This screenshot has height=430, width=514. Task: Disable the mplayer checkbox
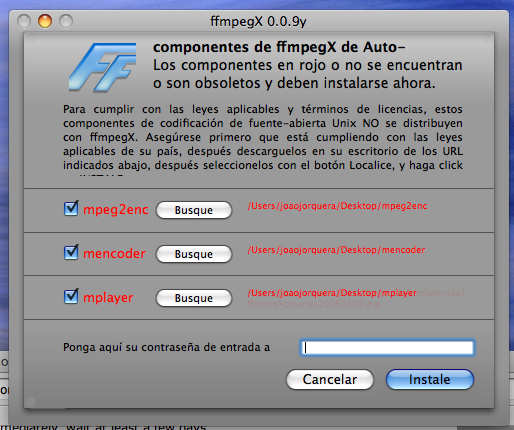pos(71,297)
